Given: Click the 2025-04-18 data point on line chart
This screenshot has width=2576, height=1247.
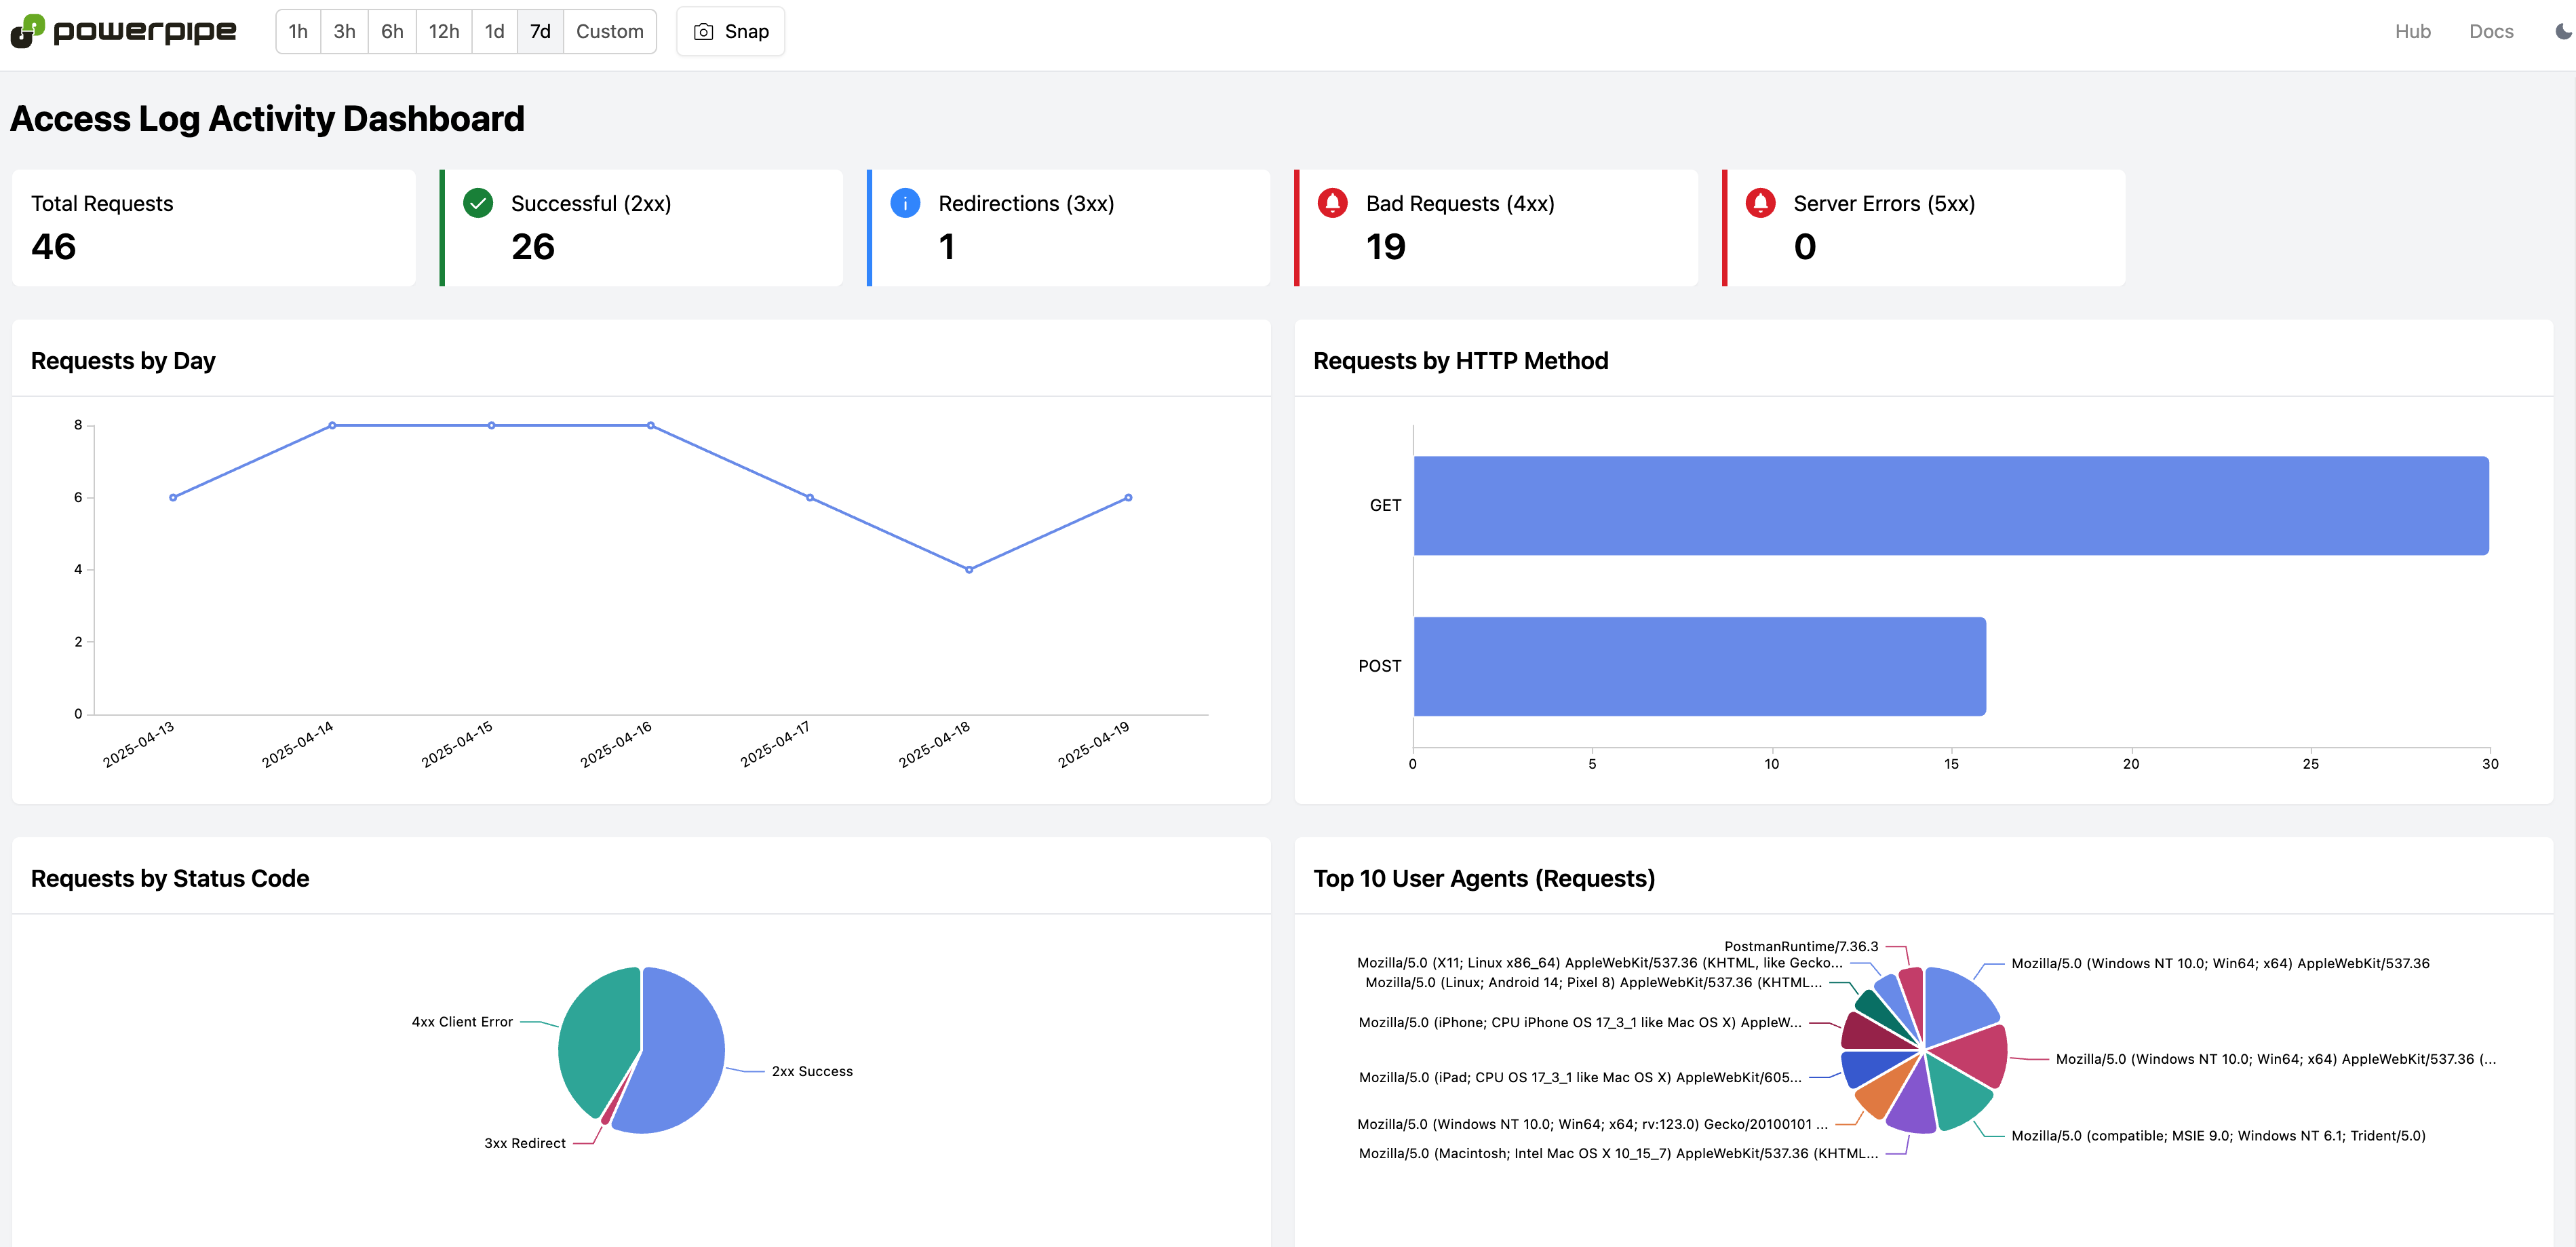Looking at the screenshot, I should point(969,570).
